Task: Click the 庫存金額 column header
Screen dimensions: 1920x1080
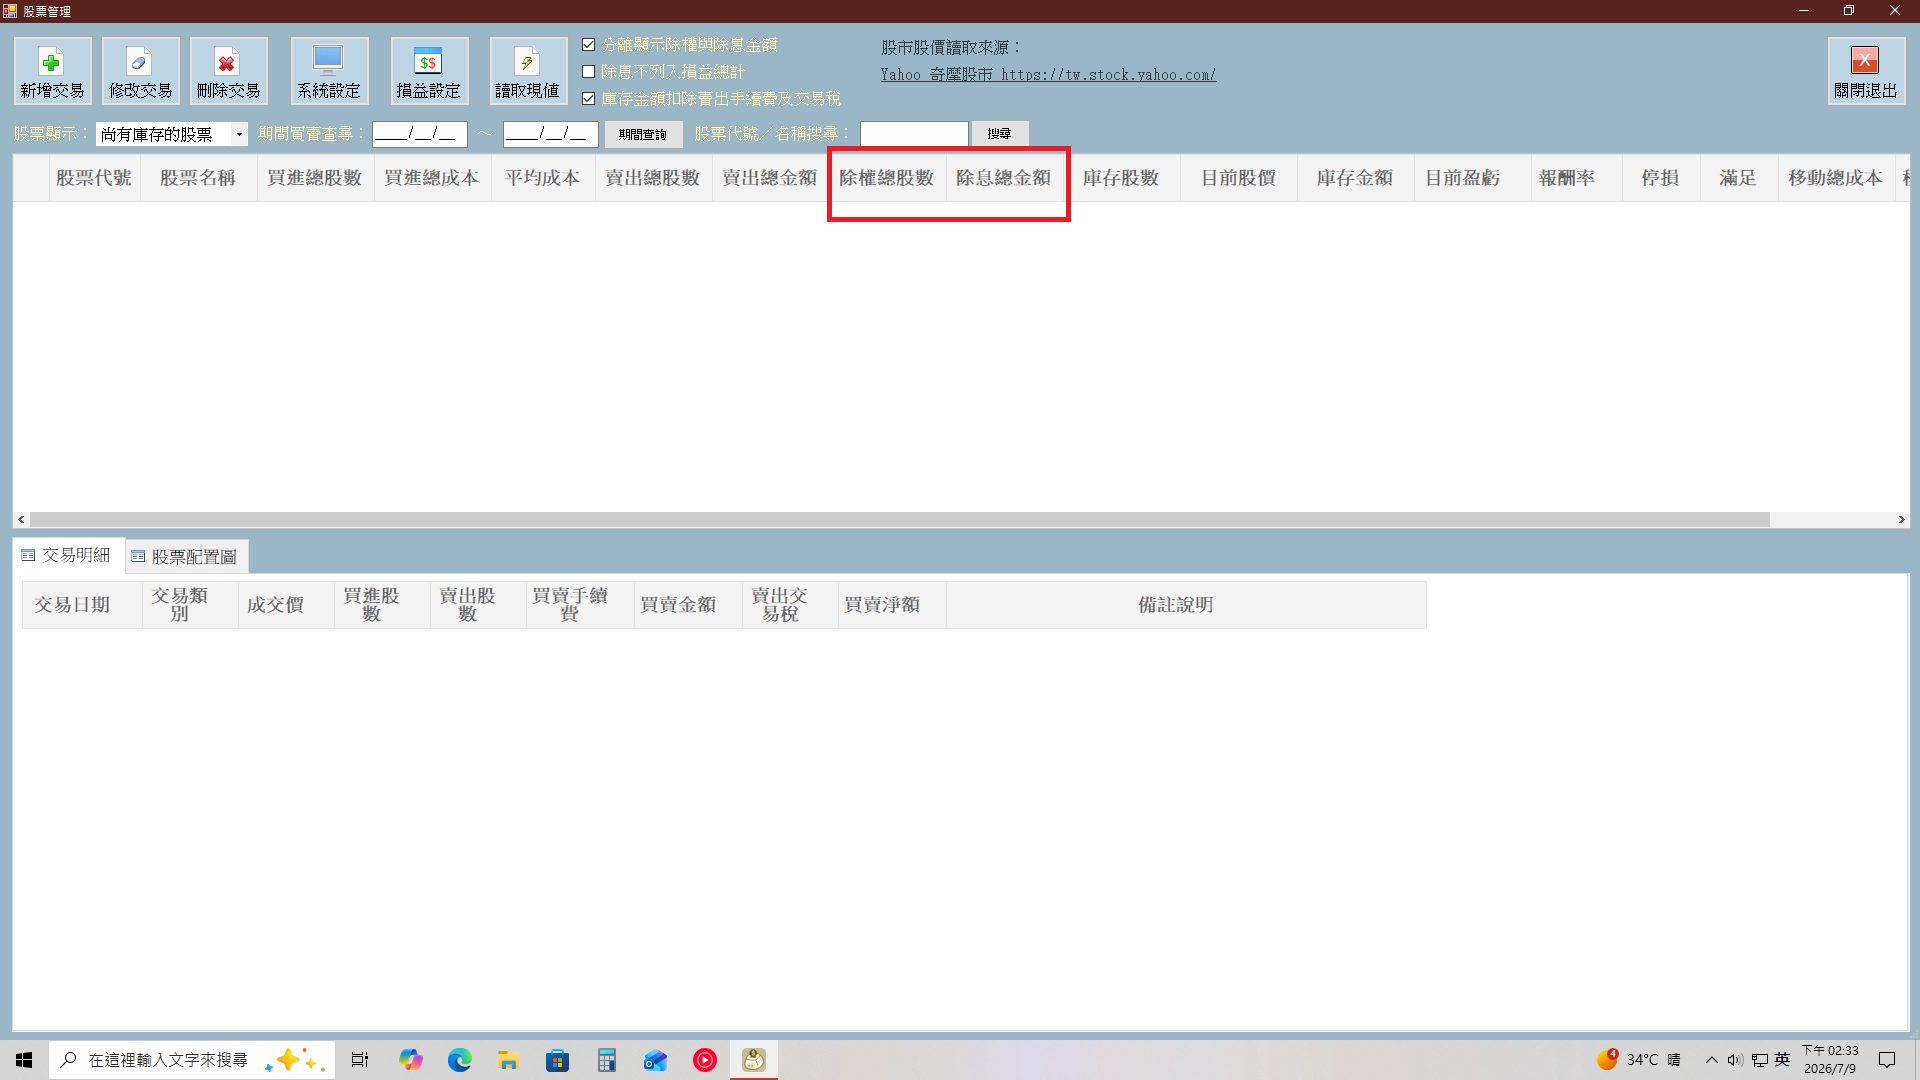Action: pos(1355,178)
